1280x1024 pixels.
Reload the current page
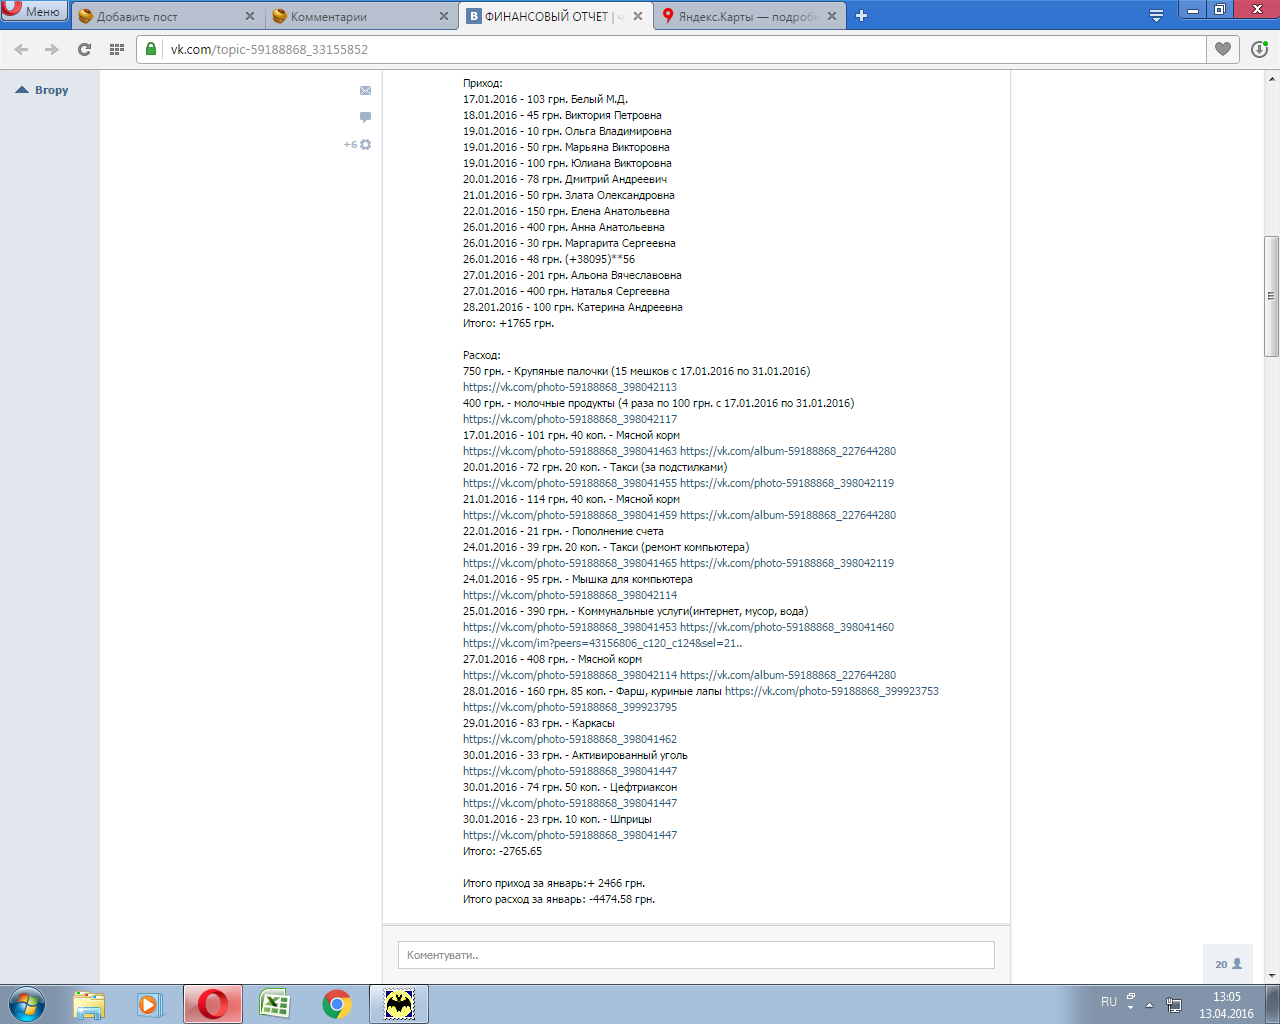point(84,49)
